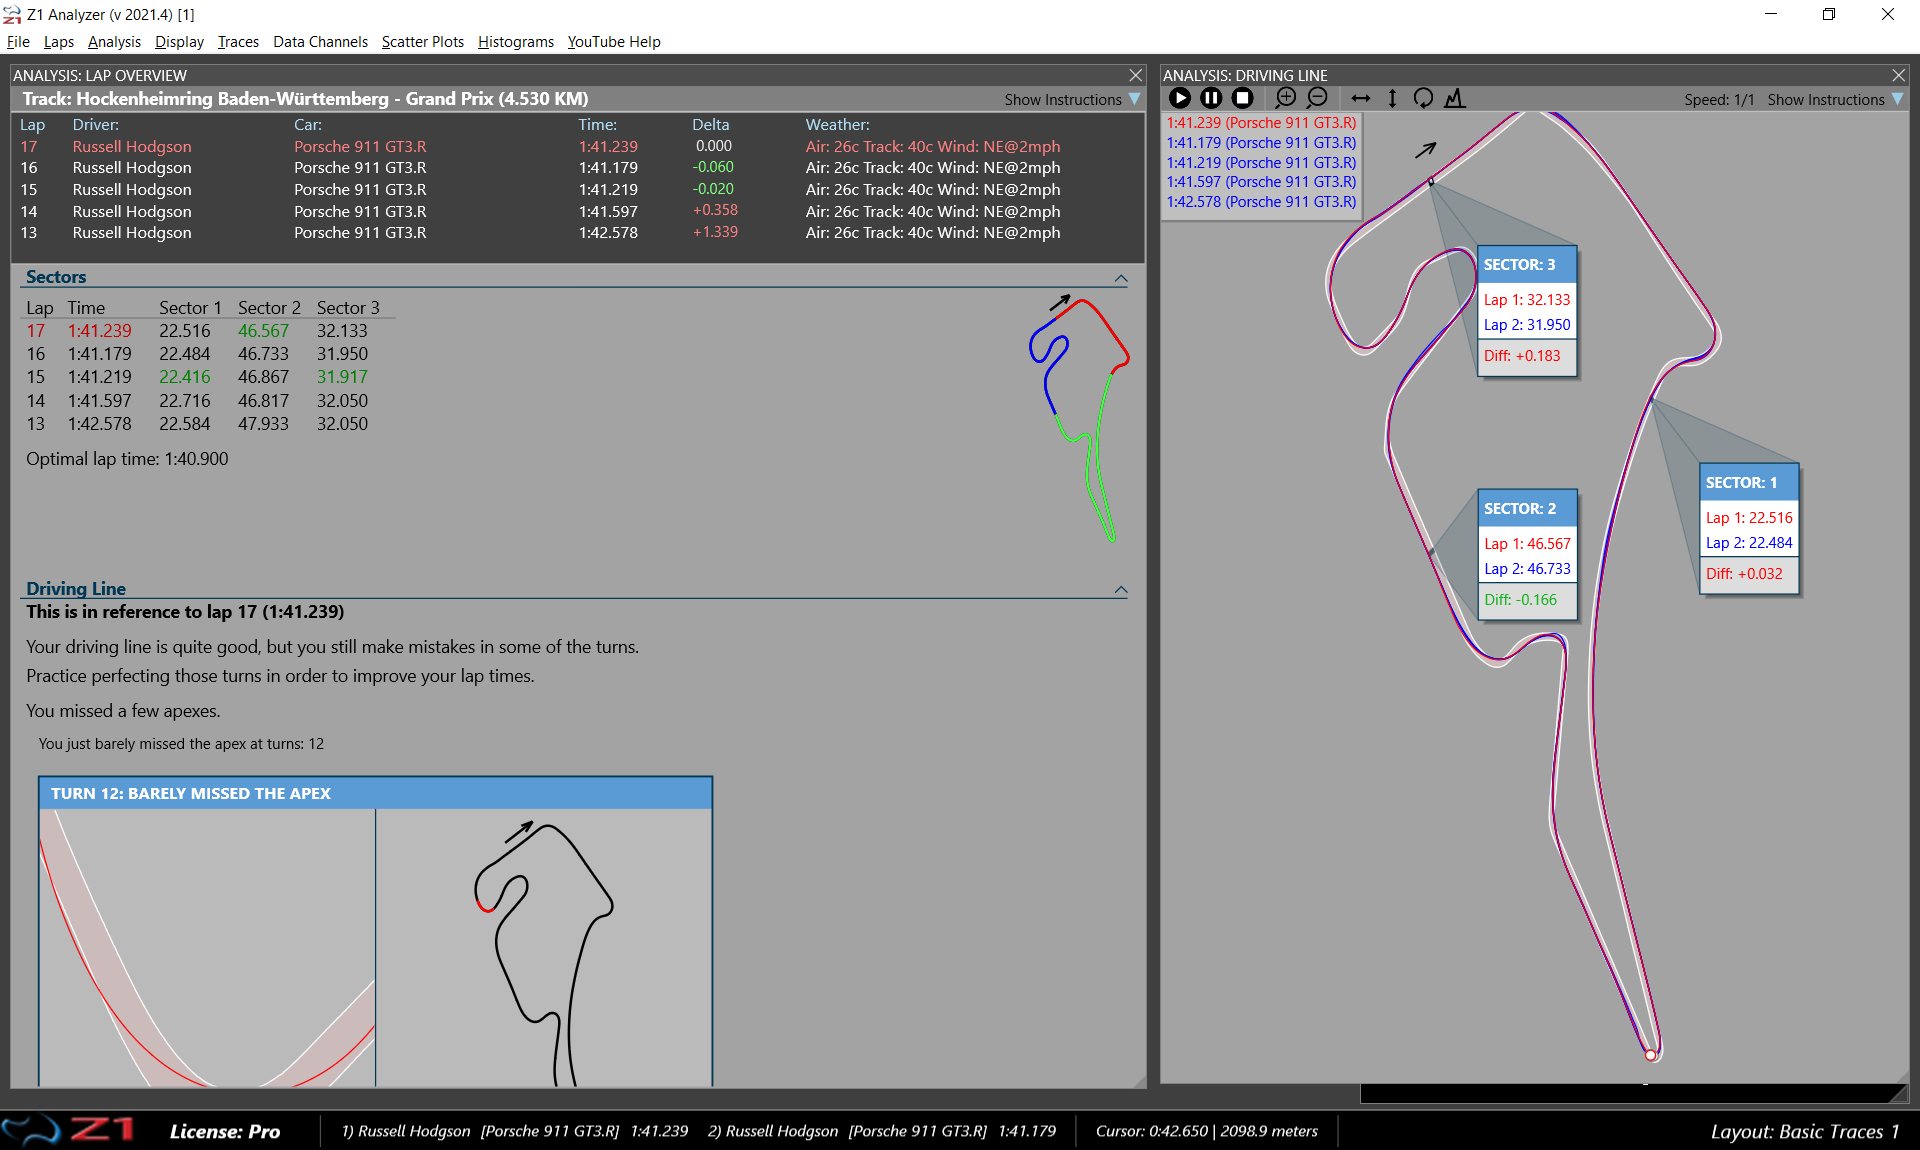Click the graph trace icon in toolbar
Viewport: 1920px width, 1150px height.
coord(1455,98)
